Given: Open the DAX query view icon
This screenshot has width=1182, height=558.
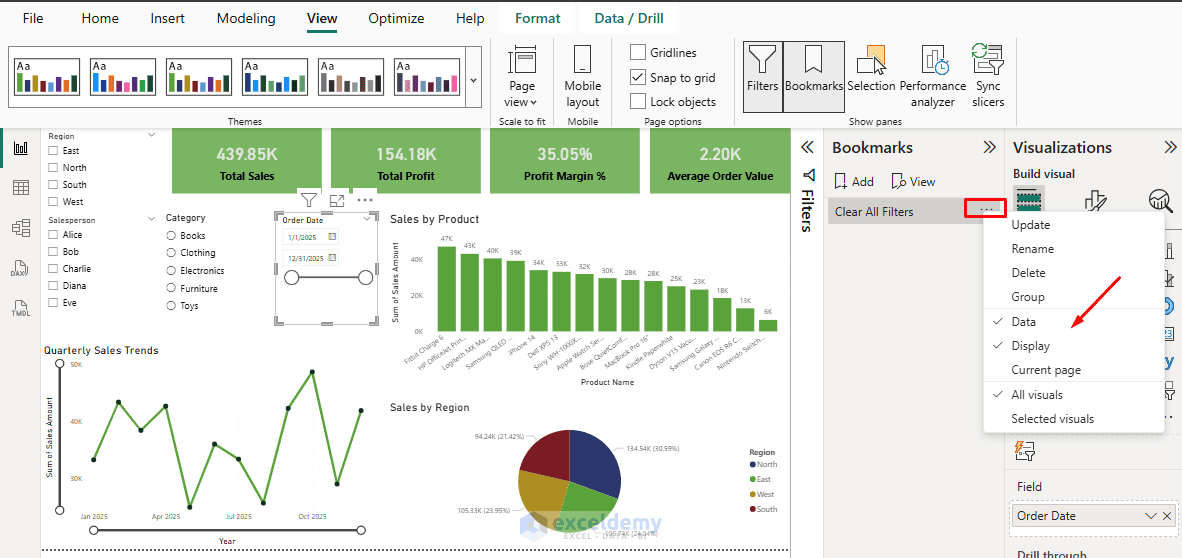Looking at the screenshot, I should [20, 268].
